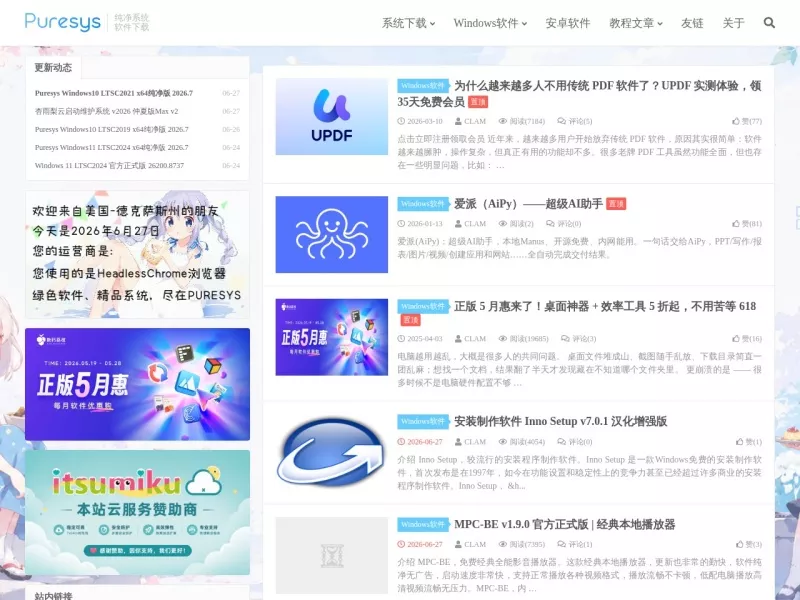Open the 安卓软件 menu item

tap(567, 23)
